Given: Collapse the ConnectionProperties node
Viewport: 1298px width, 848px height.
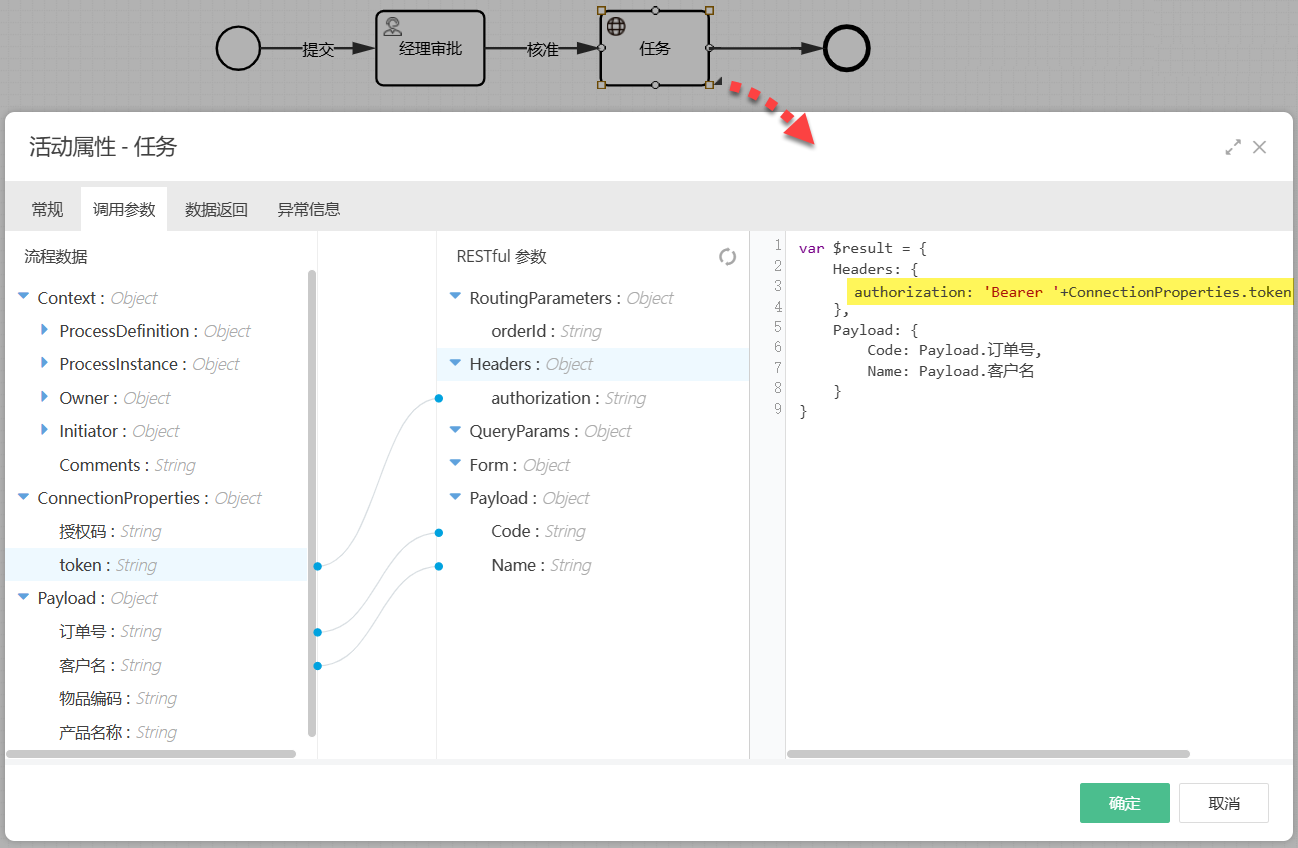Looking at the screenshot, I should pos(23,497).
